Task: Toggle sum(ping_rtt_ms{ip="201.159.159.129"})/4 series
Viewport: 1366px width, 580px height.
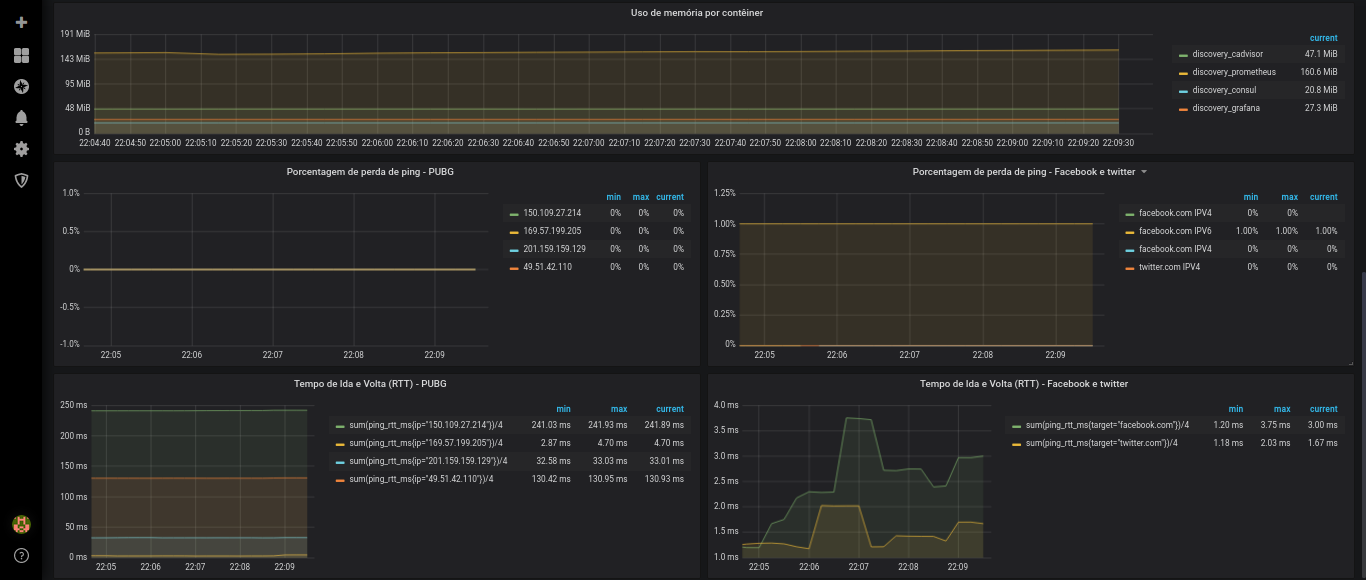Action: (428, 461)
